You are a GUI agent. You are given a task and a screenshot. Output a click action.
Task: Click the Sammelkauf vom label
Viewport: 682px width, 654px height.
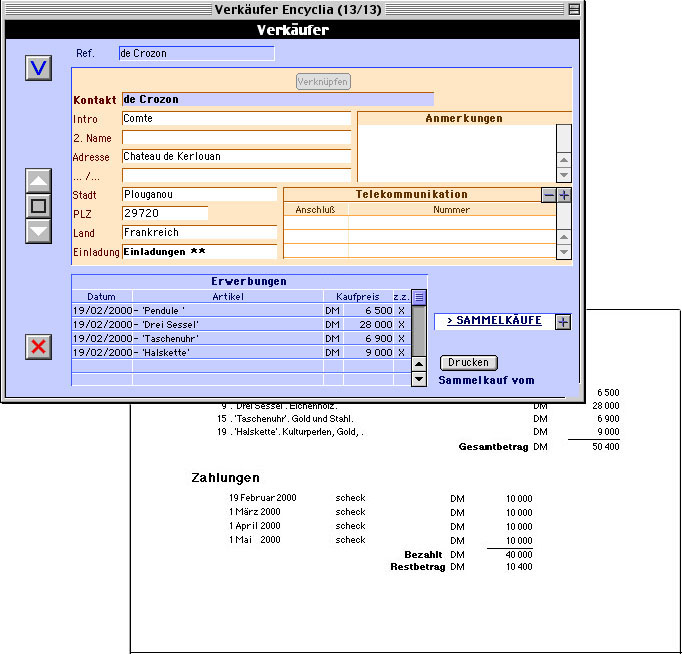[x=486, y=380]
